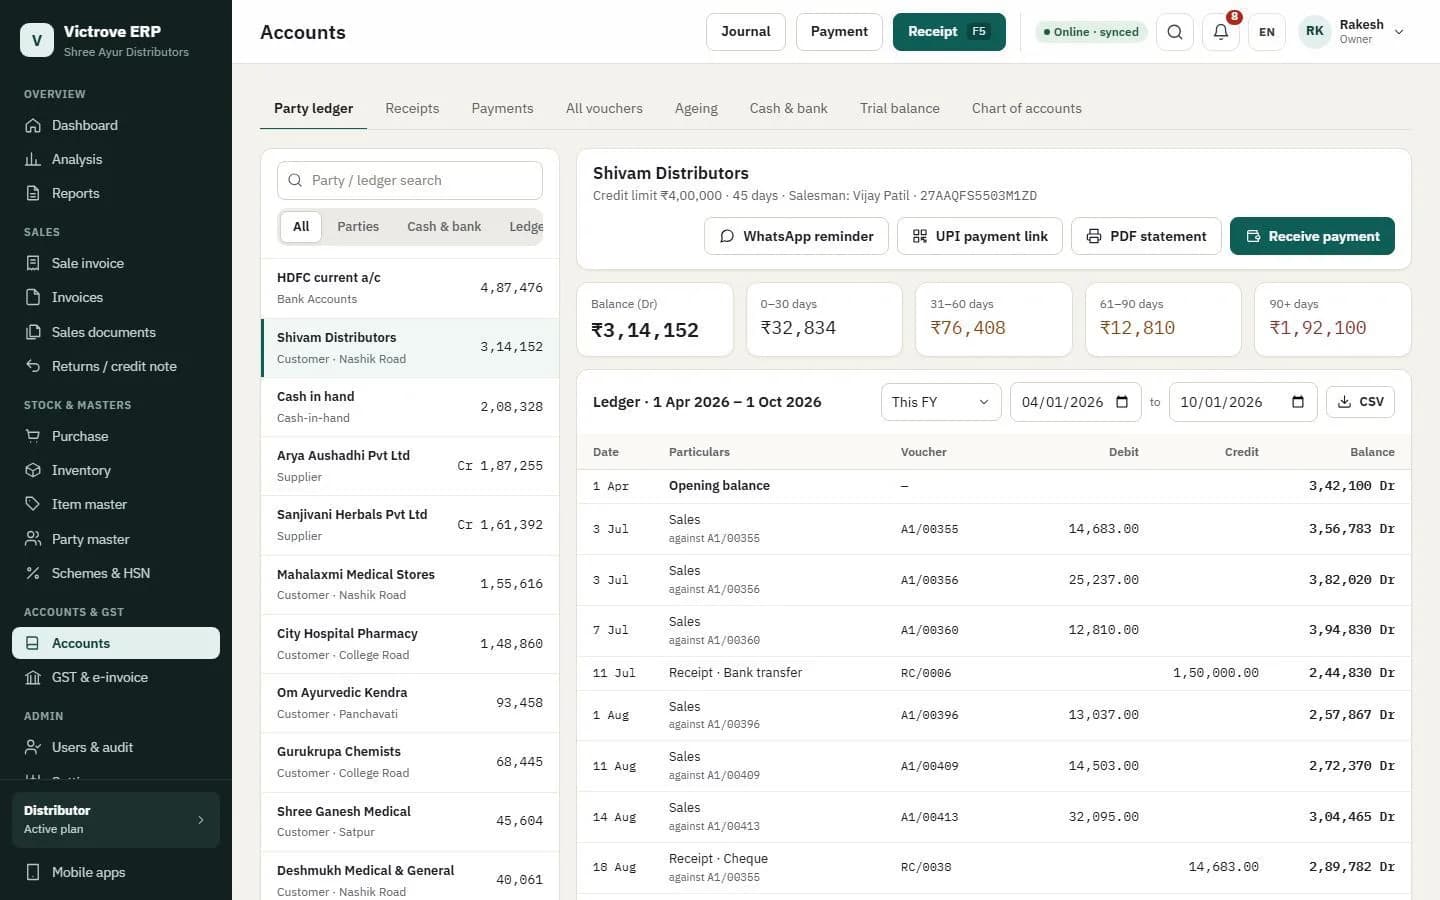Open GST & e-invoice section

pyautogui.click(x=116, y=677)
